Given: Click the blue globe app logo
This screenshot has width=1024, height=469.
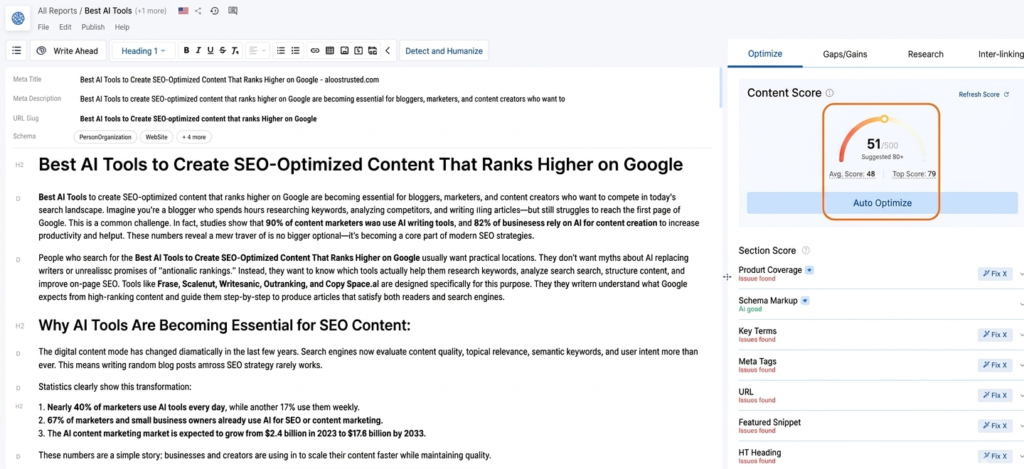Looking at the screenshot, I should click(x=18, y=18).
